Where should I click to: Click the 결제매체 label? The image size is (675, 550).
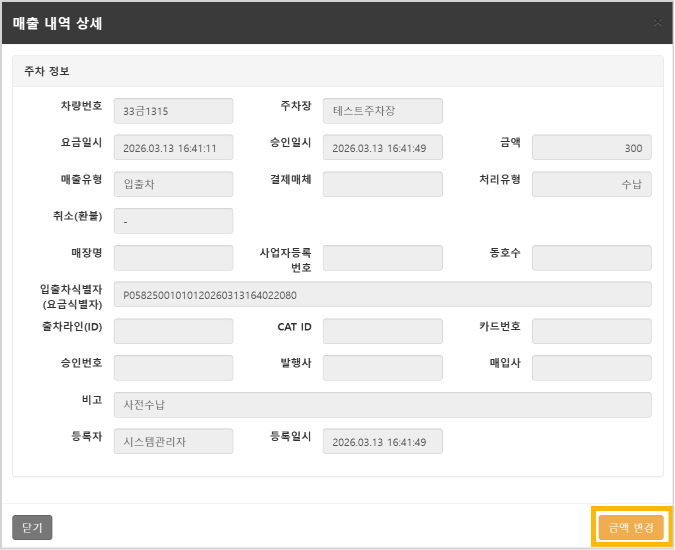click(291, 179)
